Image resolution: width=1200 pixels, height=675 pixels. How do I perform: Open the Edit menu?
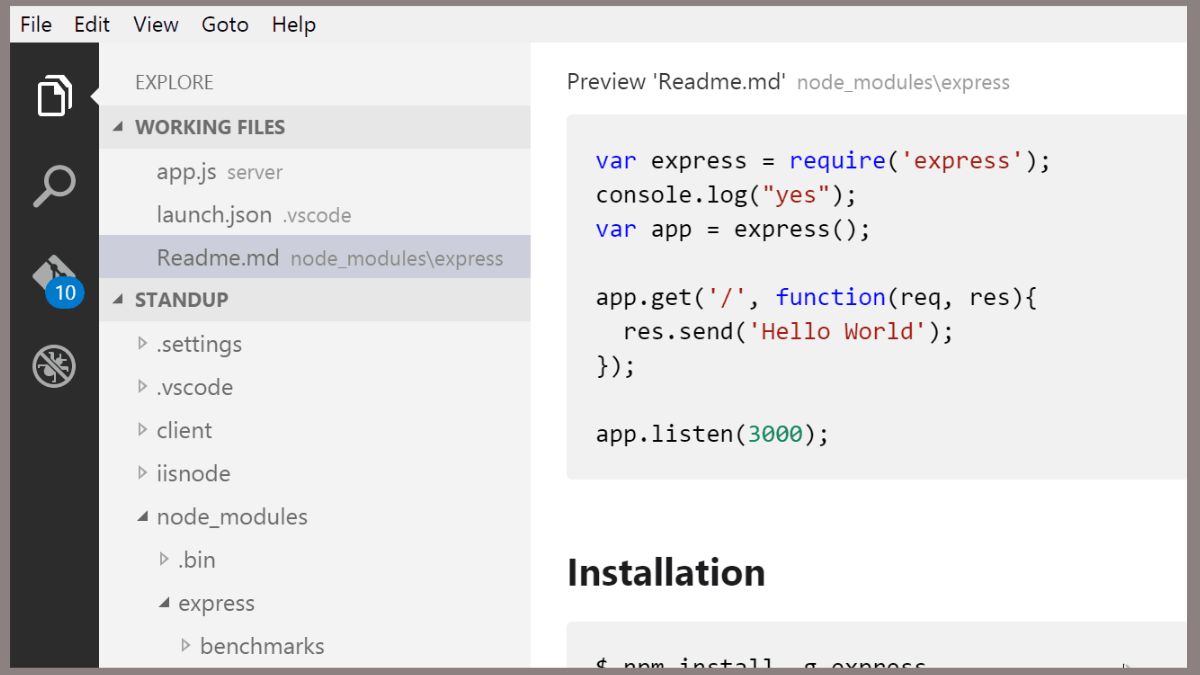(92, 24)
